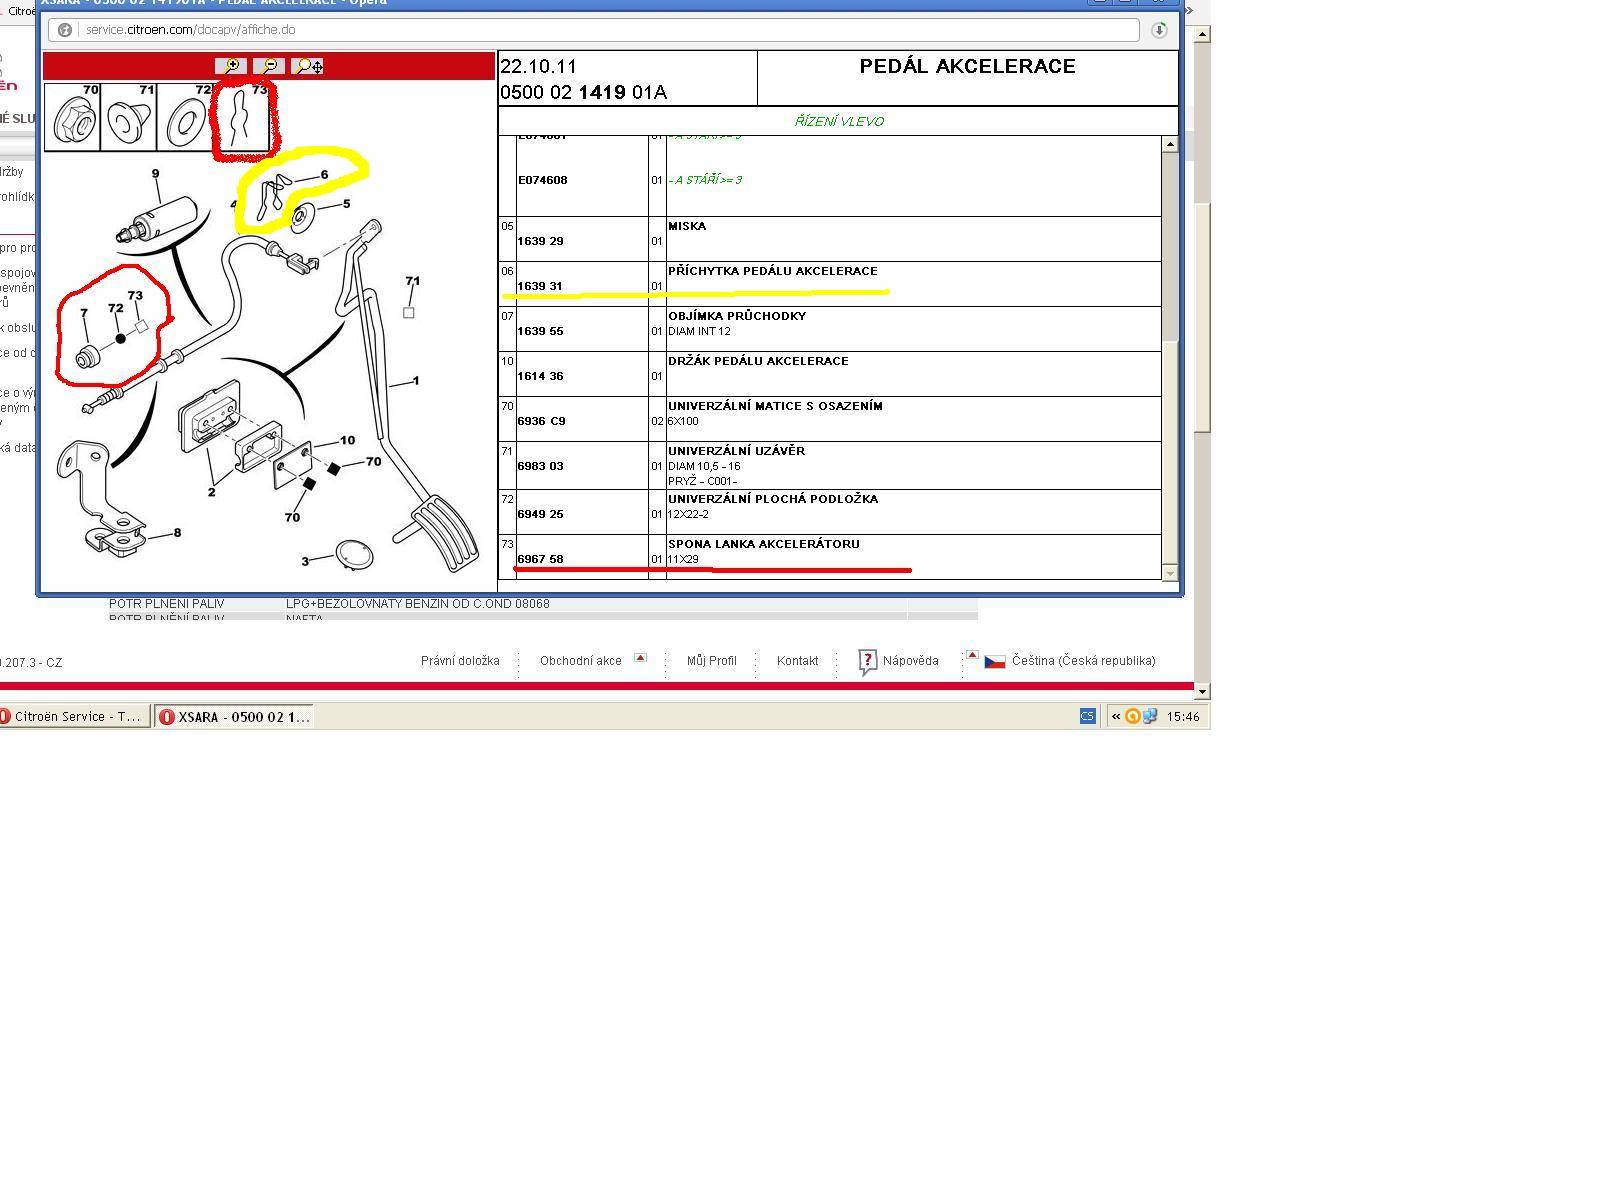Select part number 1614 36
This screenshot has height=1200, width=1600.
coord(540,376)
